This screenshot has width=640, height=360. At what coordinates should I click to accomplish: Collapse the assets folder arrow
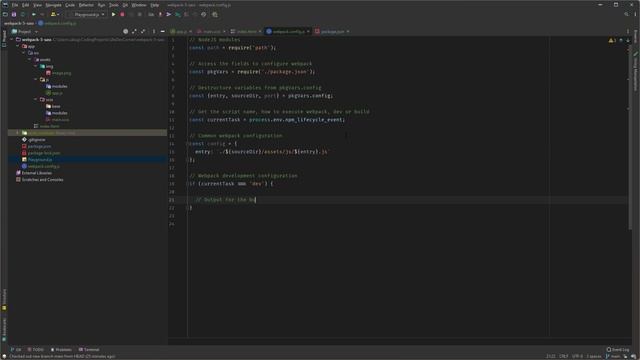pyautogui.click(x=30, y=60)
